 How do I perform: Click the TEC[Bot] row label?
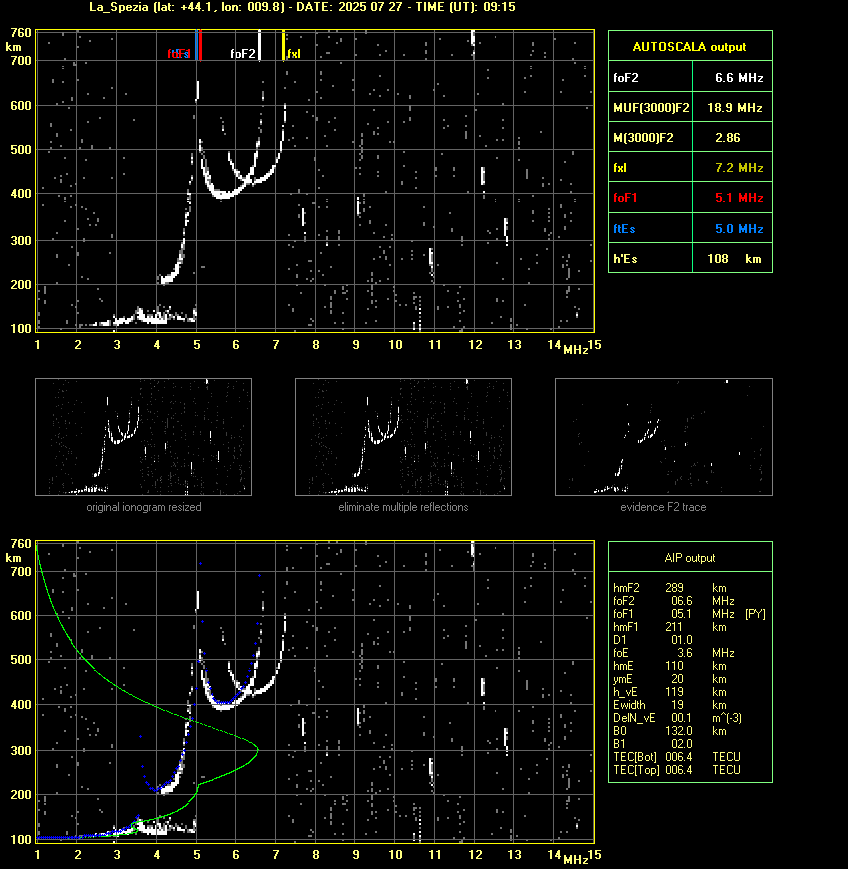[635, 757]
